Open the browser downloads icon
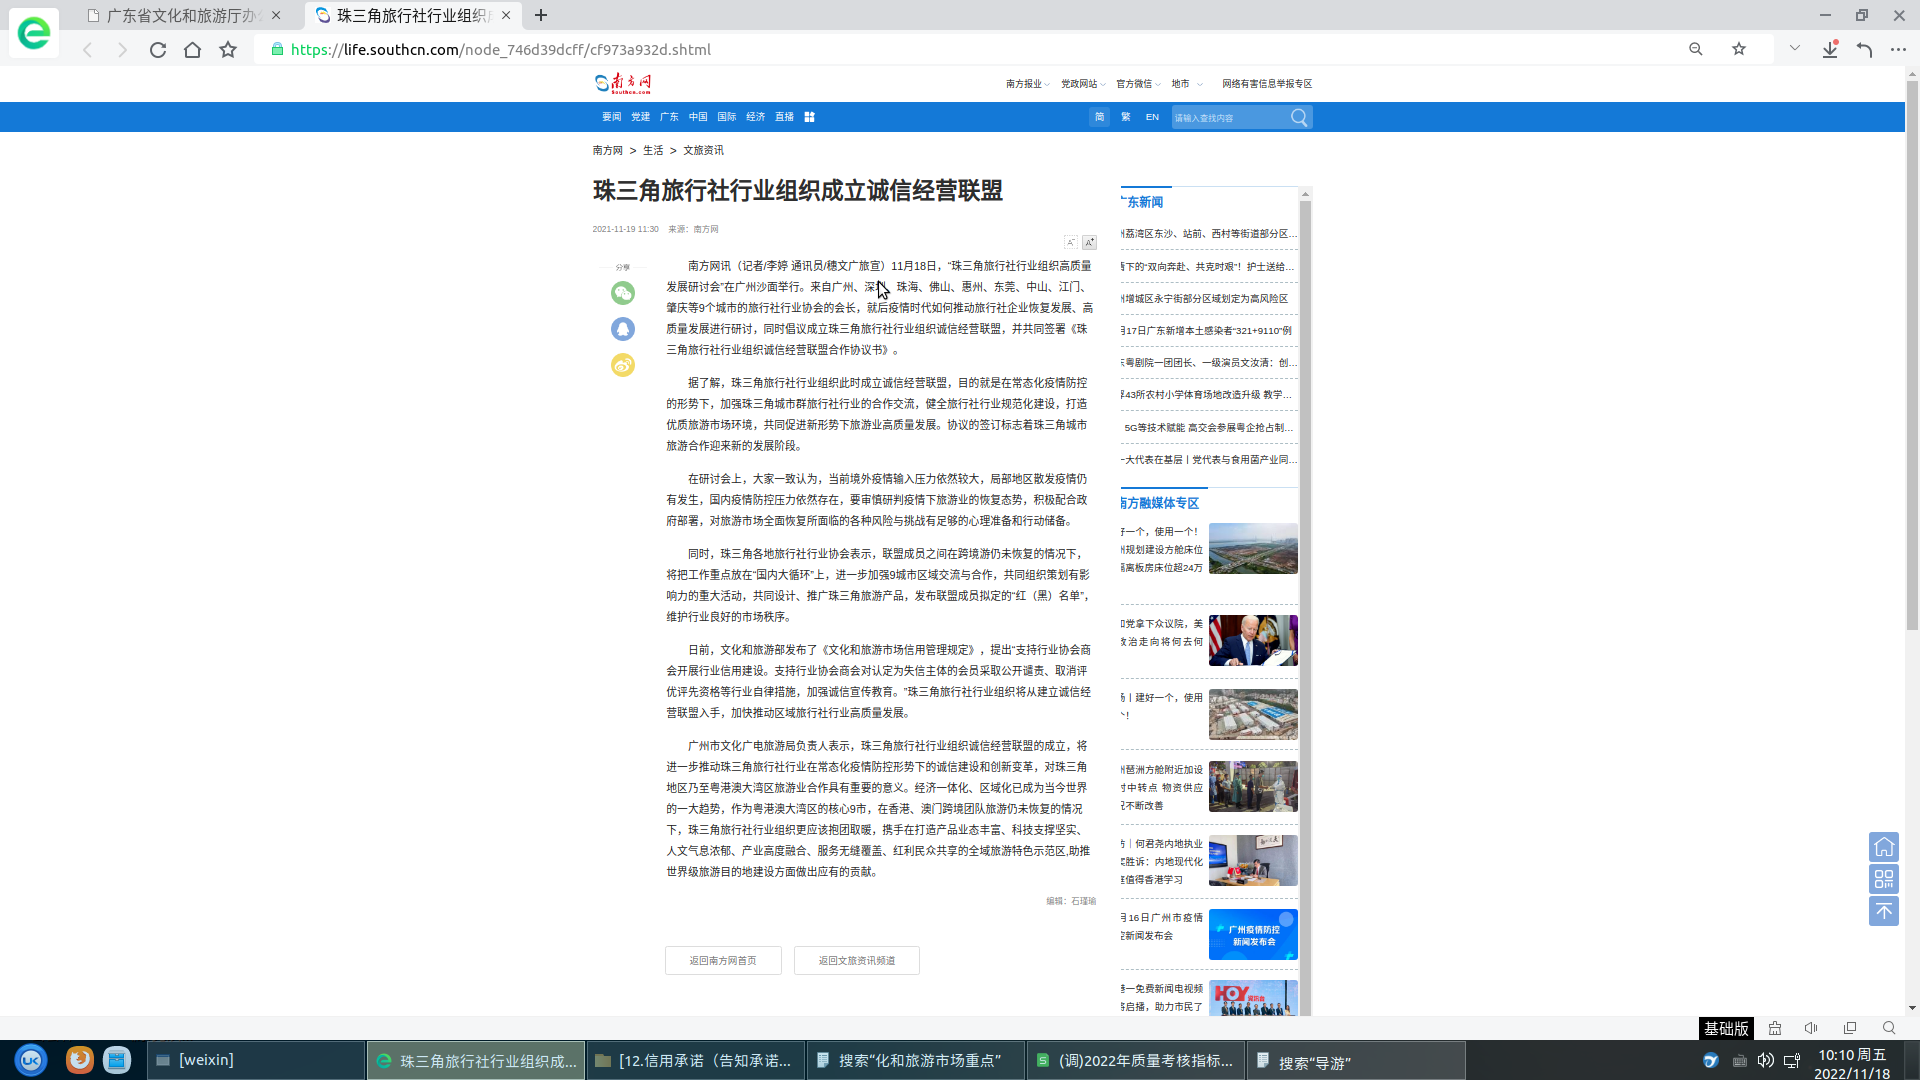The width and height of the screenshot is (1920, 1080). tap(1830, 49)
